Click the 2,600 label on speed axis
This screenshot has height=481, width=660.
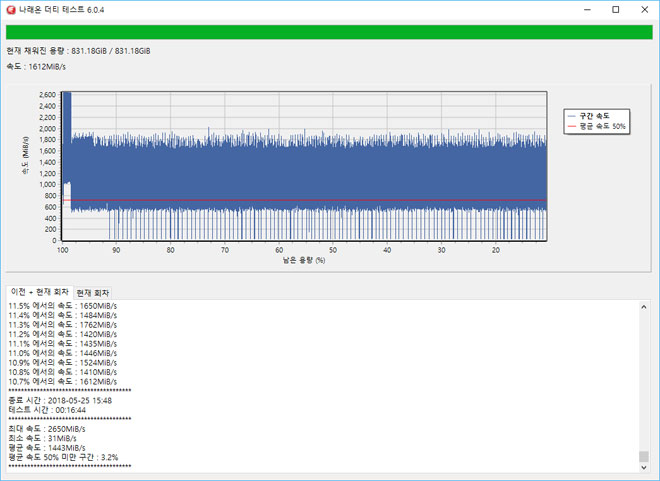[47, 95]
